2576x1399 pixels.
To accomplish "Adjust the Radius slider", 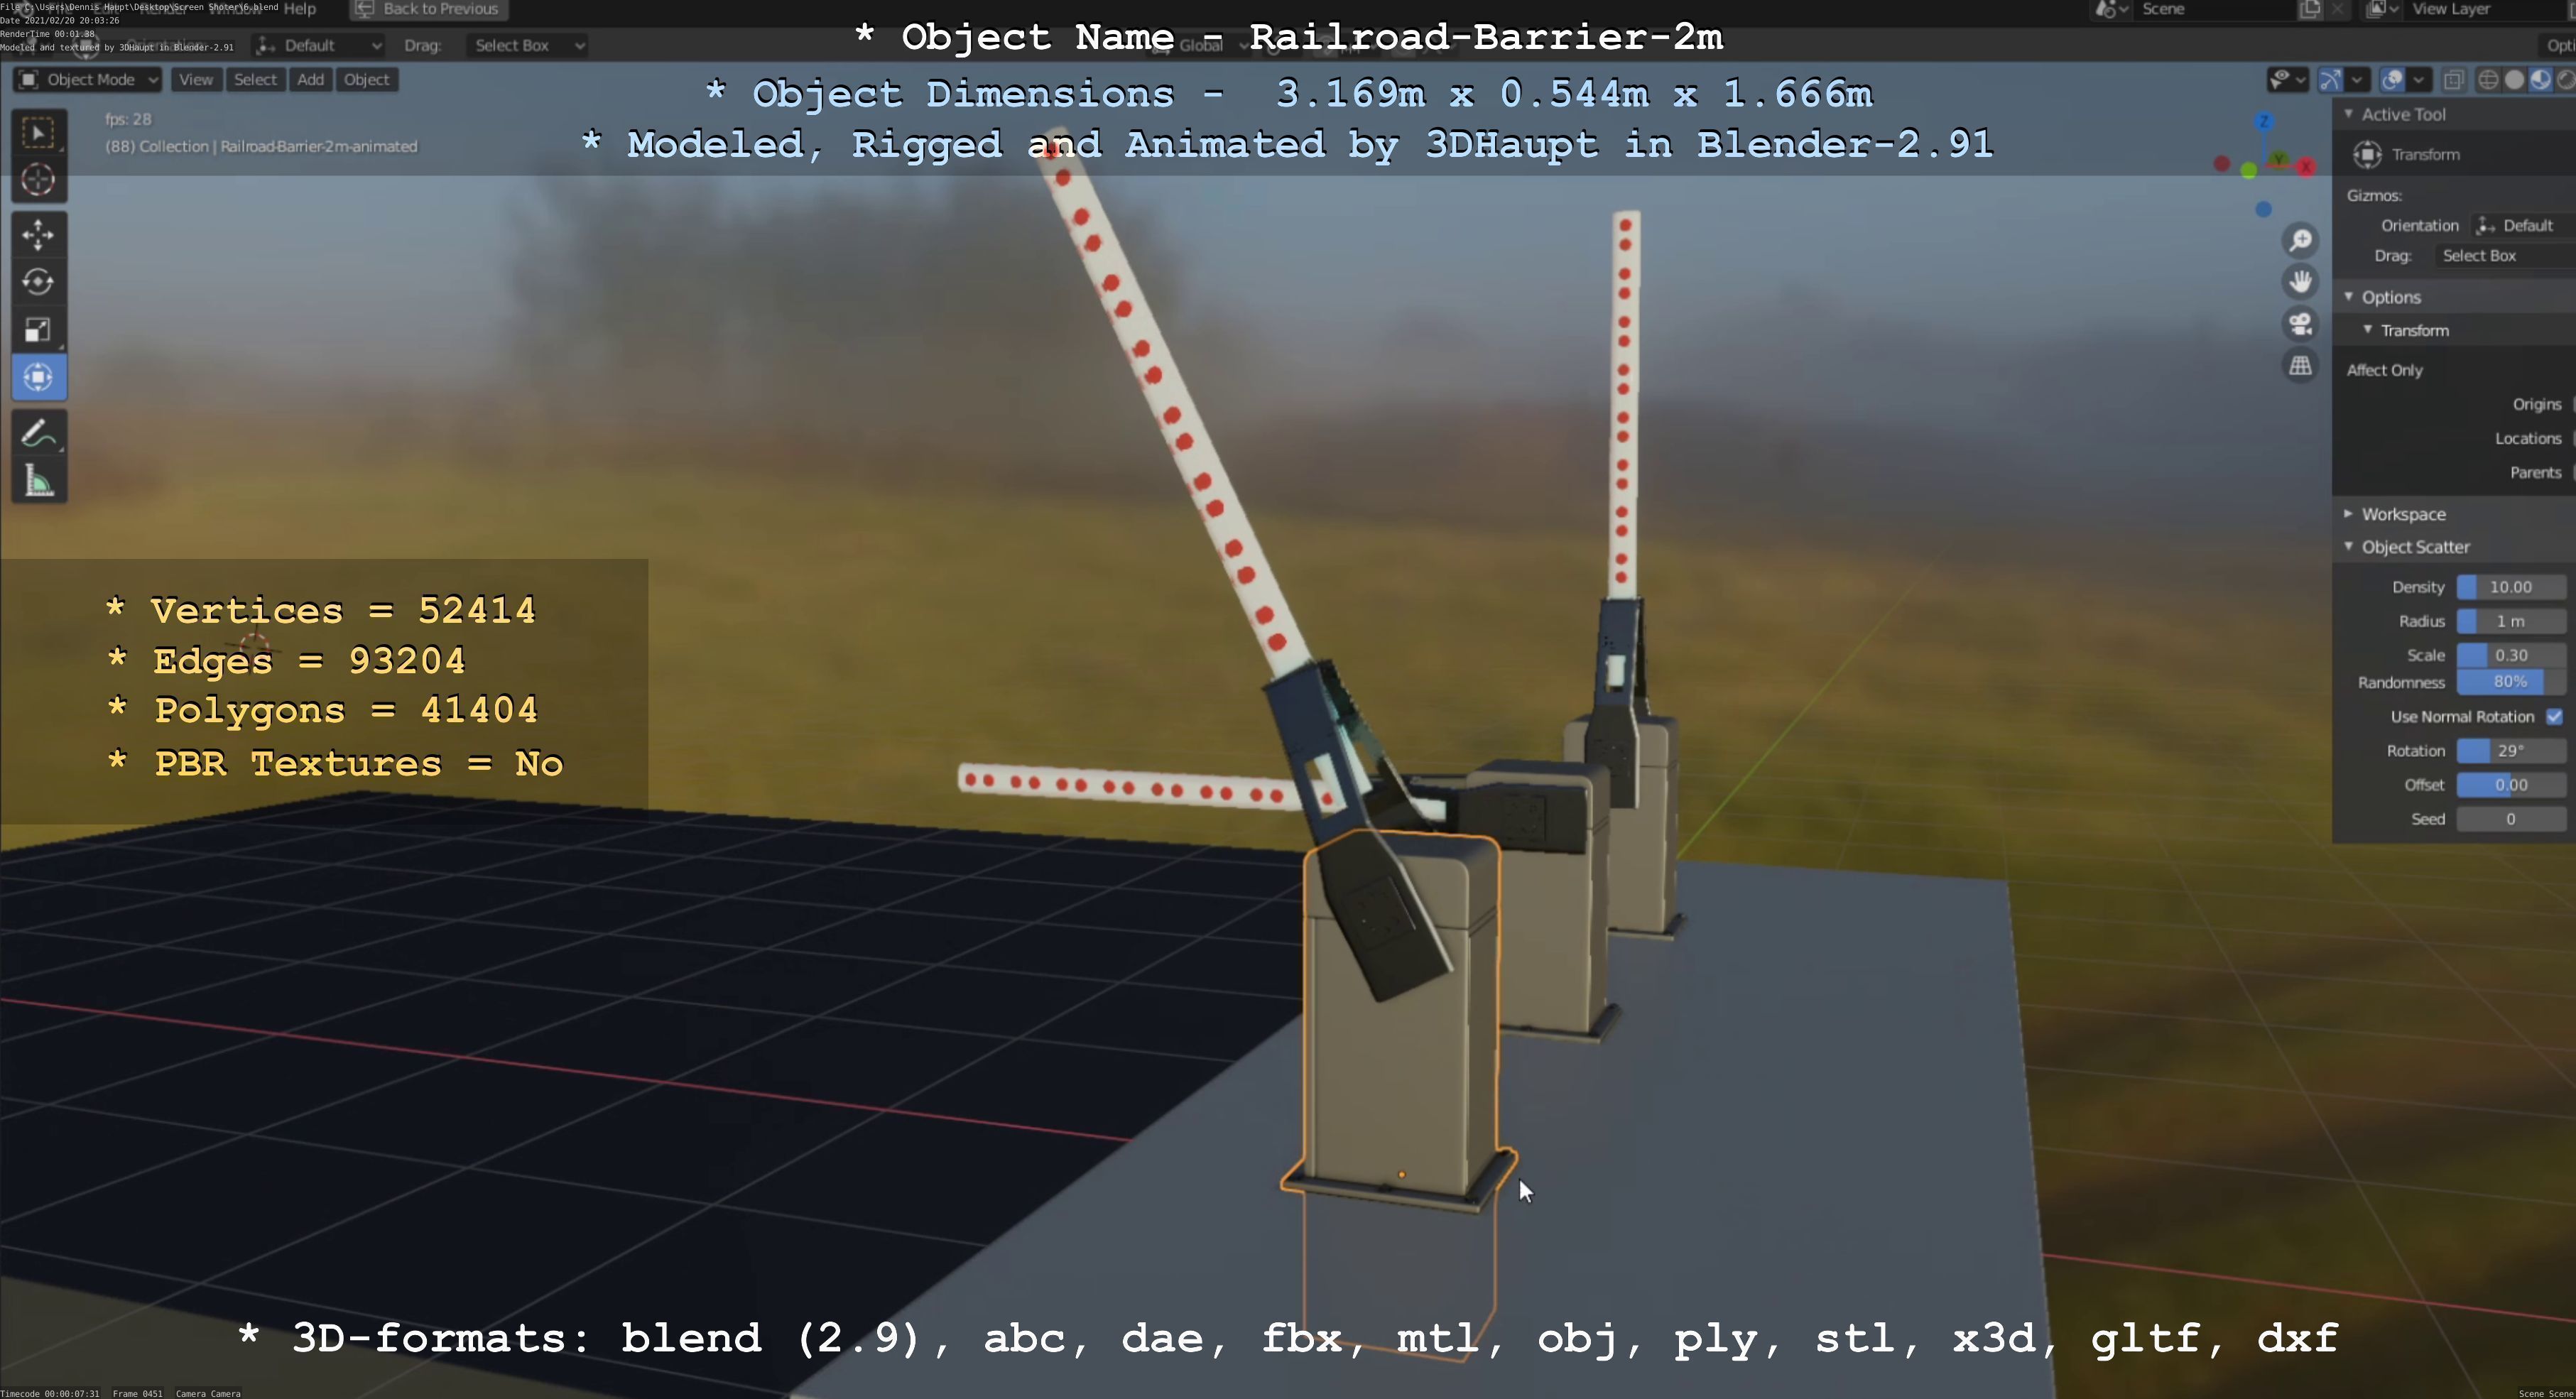I will tap(2511, 621).
